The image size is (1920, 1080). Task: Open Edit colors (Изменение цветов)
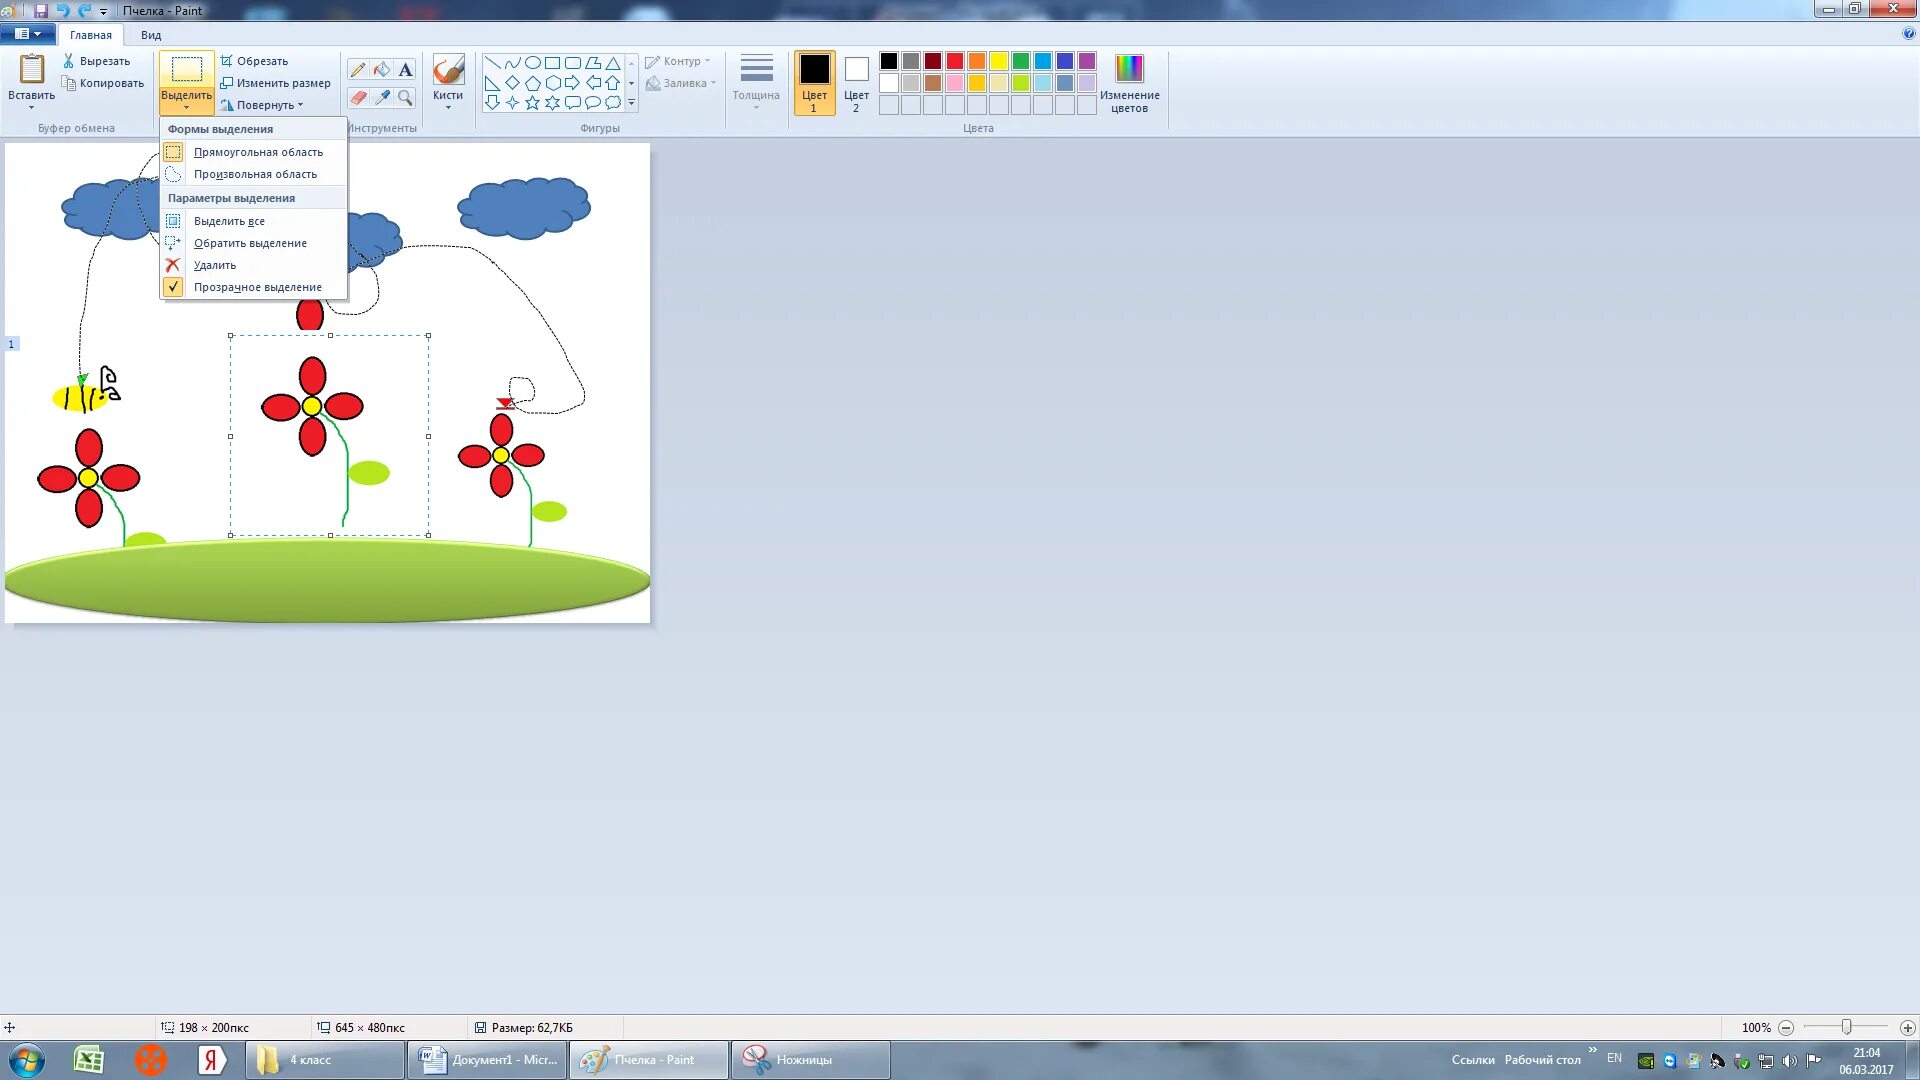(1129, 82)
